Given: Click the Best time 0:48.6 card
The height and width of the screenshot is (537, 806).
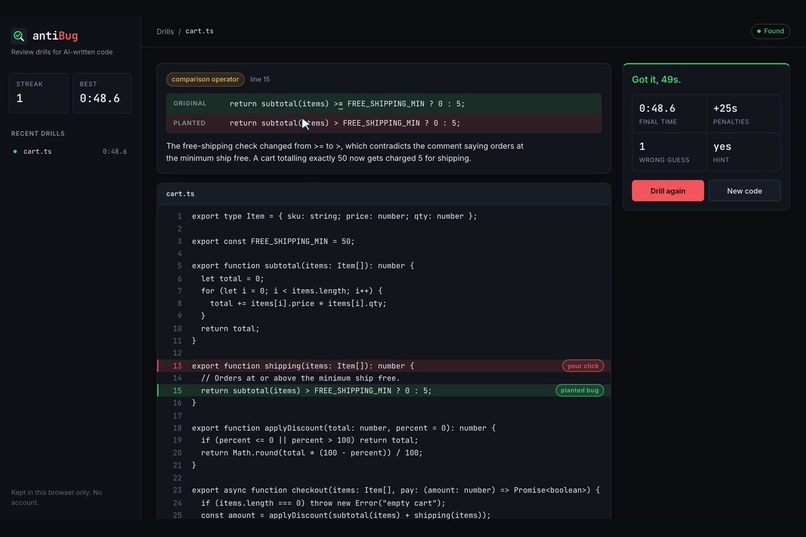Looking at the screenshot, I should (102, 93).
